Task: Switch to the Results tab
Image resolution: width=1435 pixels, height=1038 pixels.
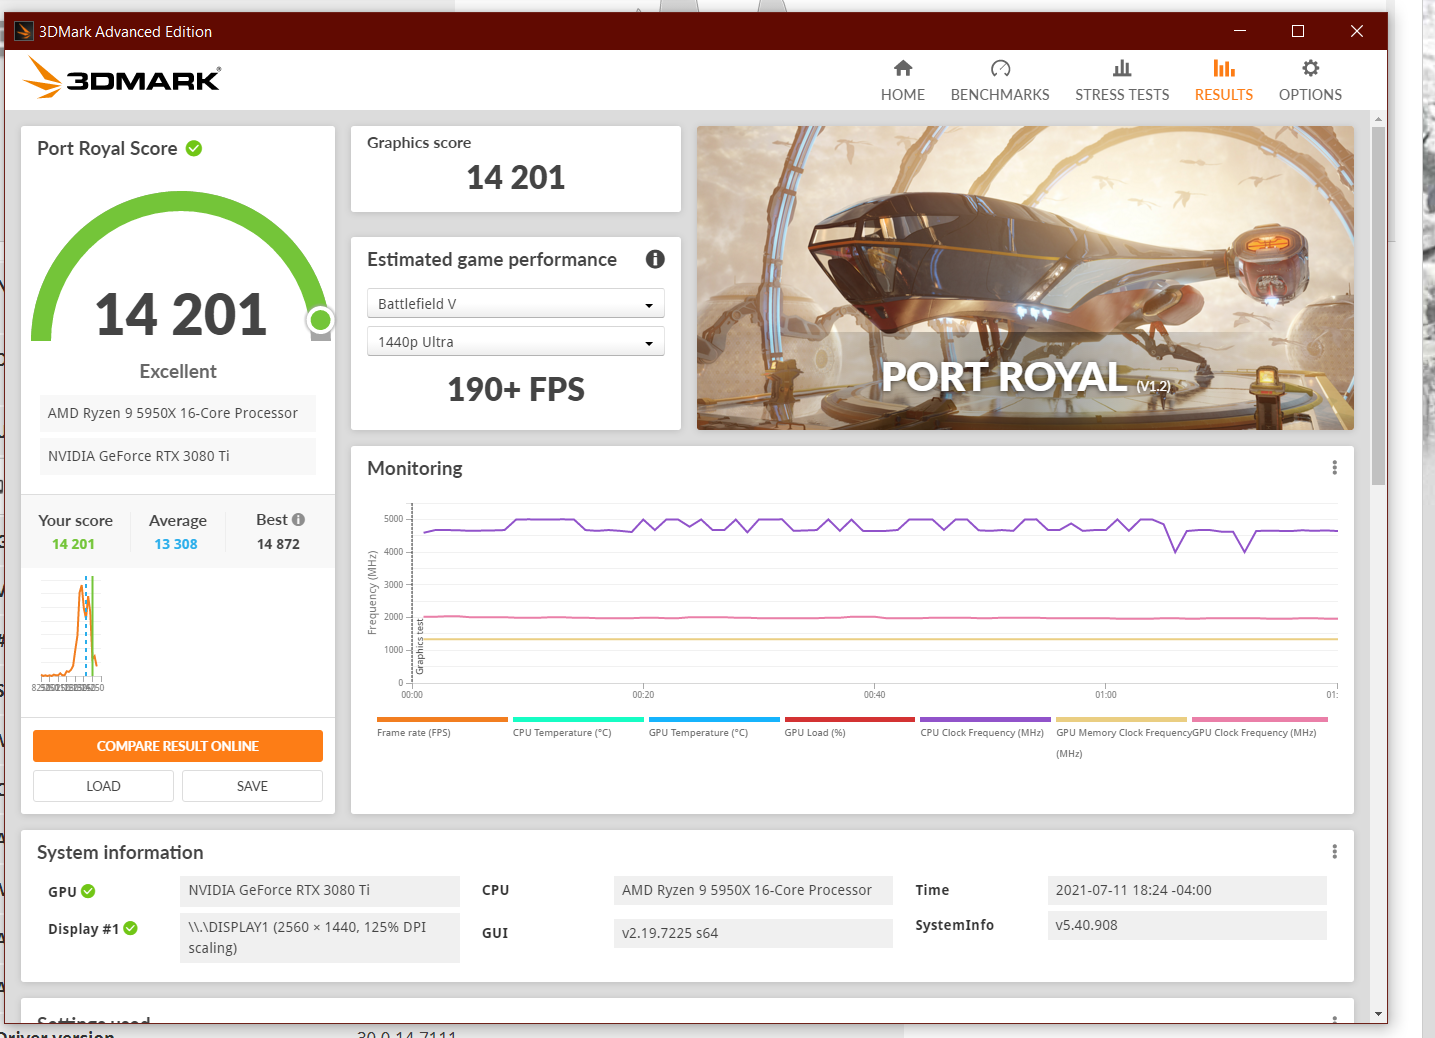Action: pyautogui.click(x=1223, y=80)
